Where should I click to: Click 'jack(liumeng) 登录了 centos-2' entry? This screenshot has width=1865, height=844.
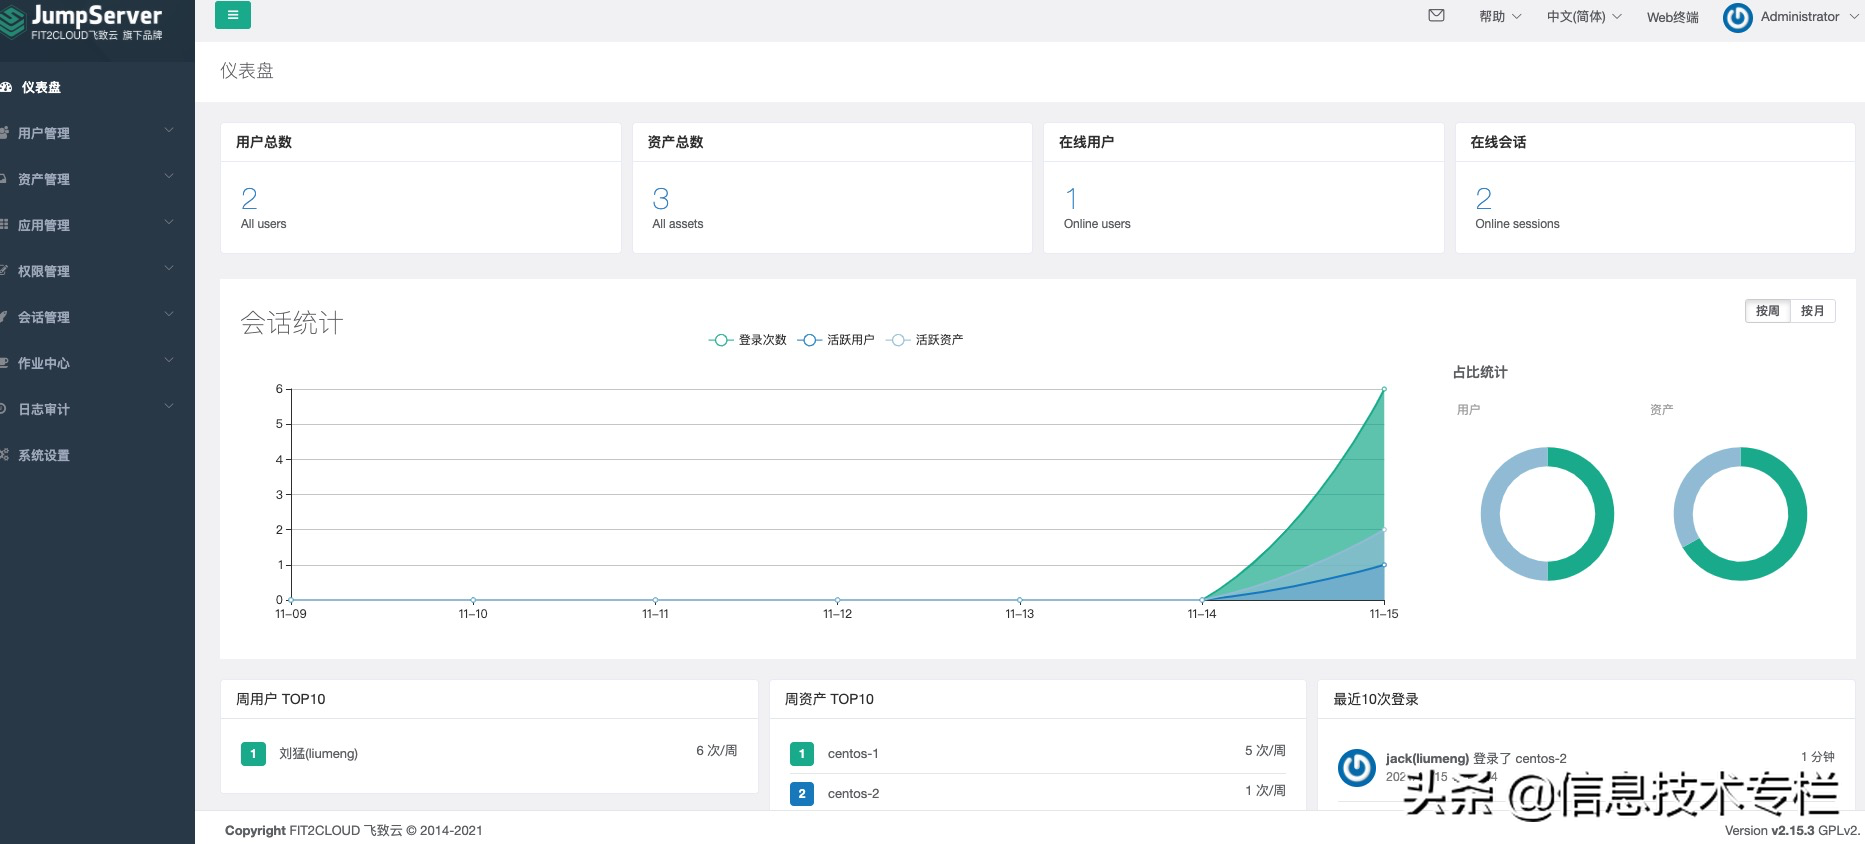pos(1476,758)
